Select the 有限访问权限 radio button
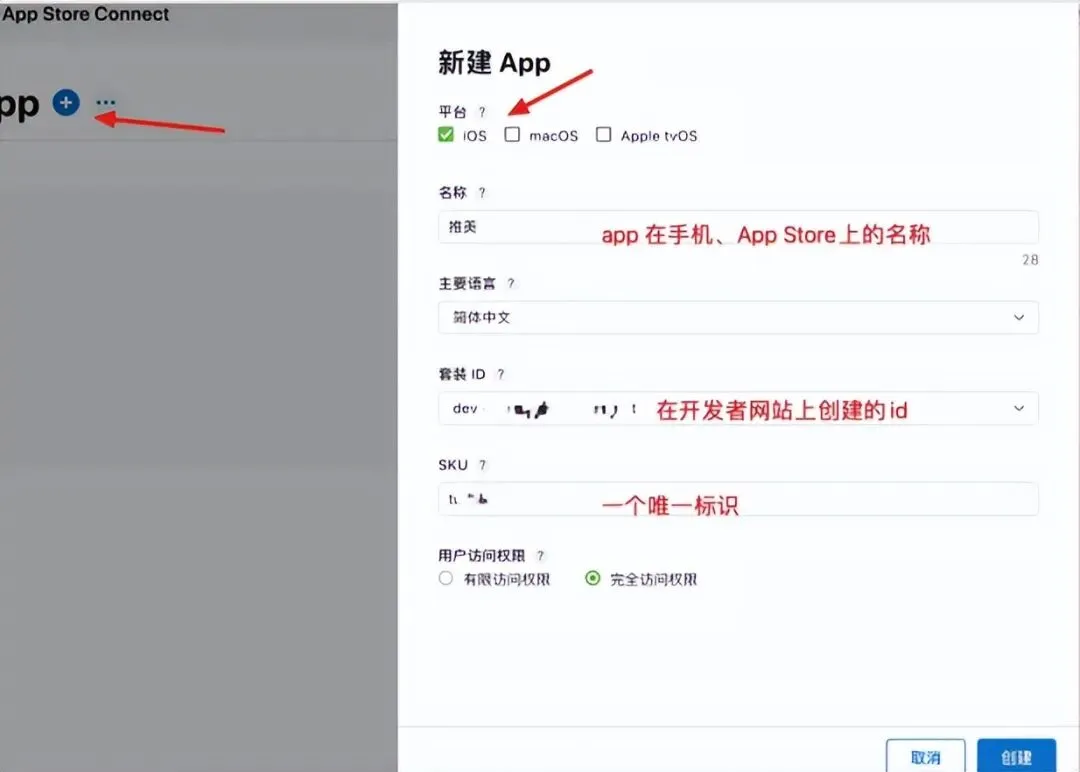Image resolution: width=1080 pixels, height=772 pixels. (x=446, y=578)
